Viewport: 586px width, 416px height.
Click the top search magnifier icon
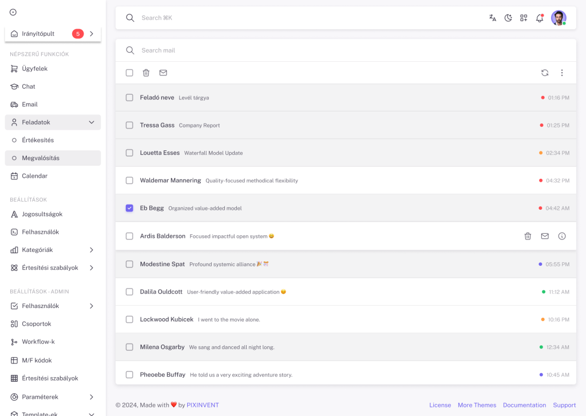130,18
